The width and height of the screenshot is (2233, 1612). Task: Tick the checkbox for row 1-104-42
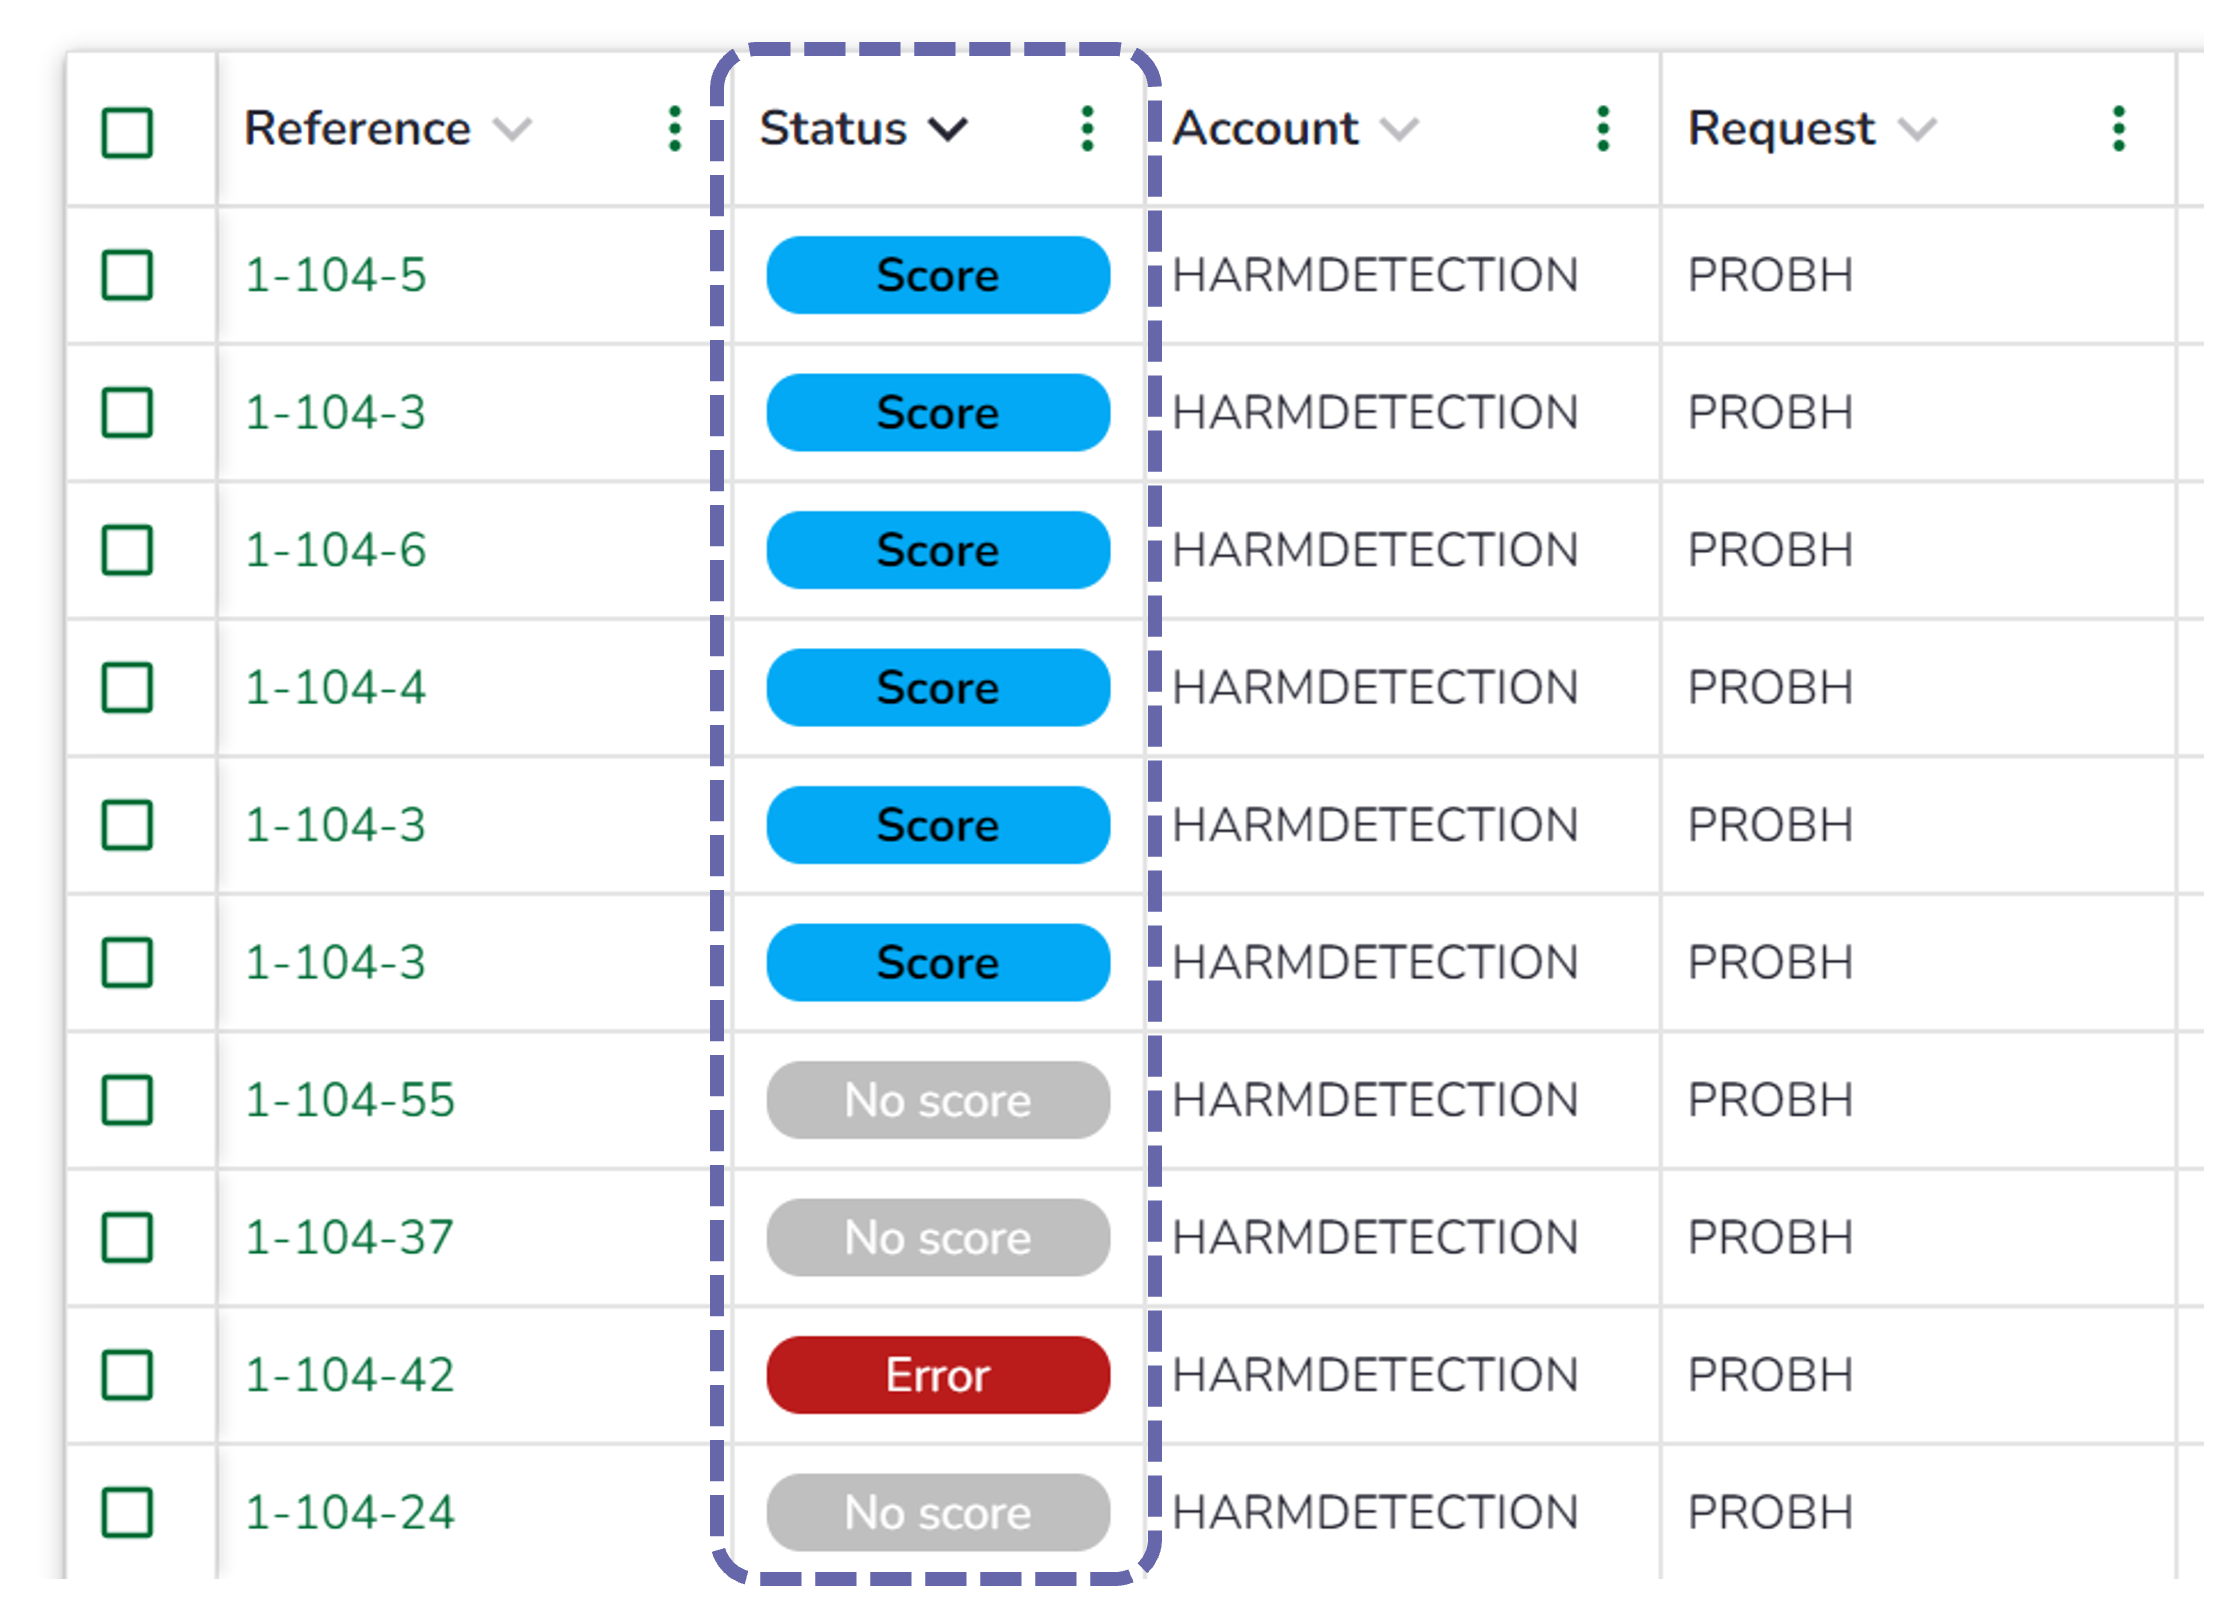click(x=127, y=1375)
